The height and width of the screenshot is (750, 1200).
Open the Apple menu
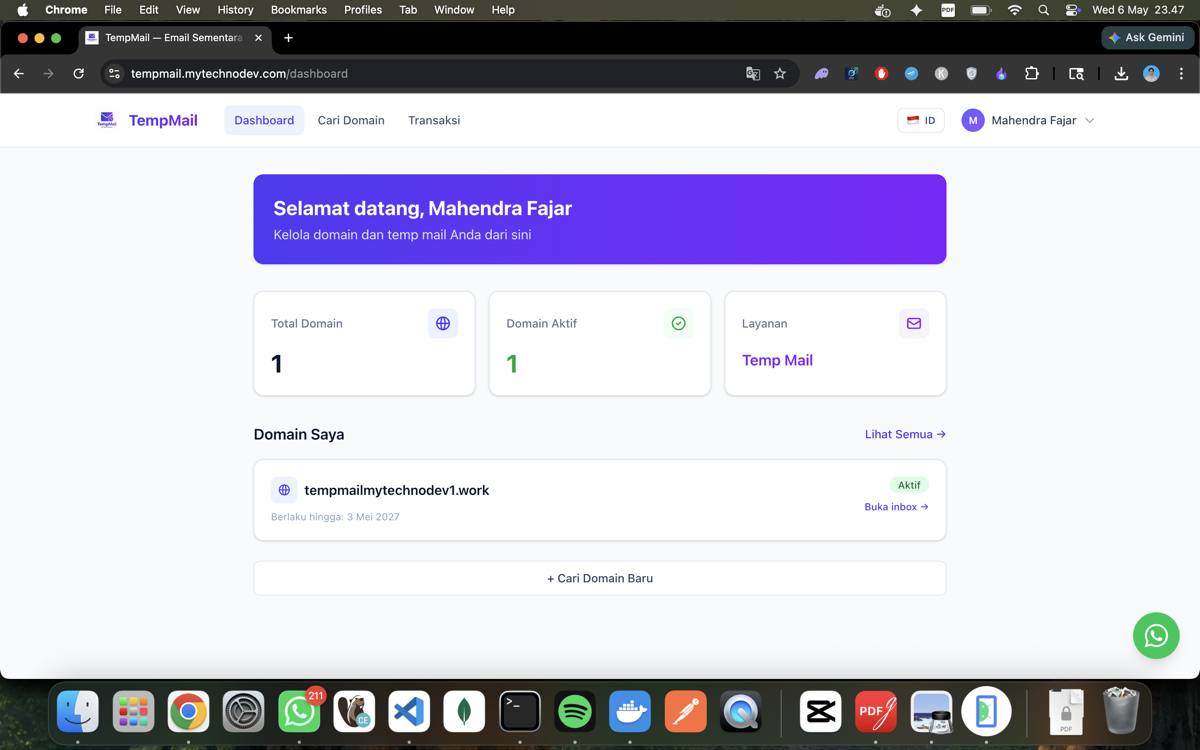click(x=22, y=10)
